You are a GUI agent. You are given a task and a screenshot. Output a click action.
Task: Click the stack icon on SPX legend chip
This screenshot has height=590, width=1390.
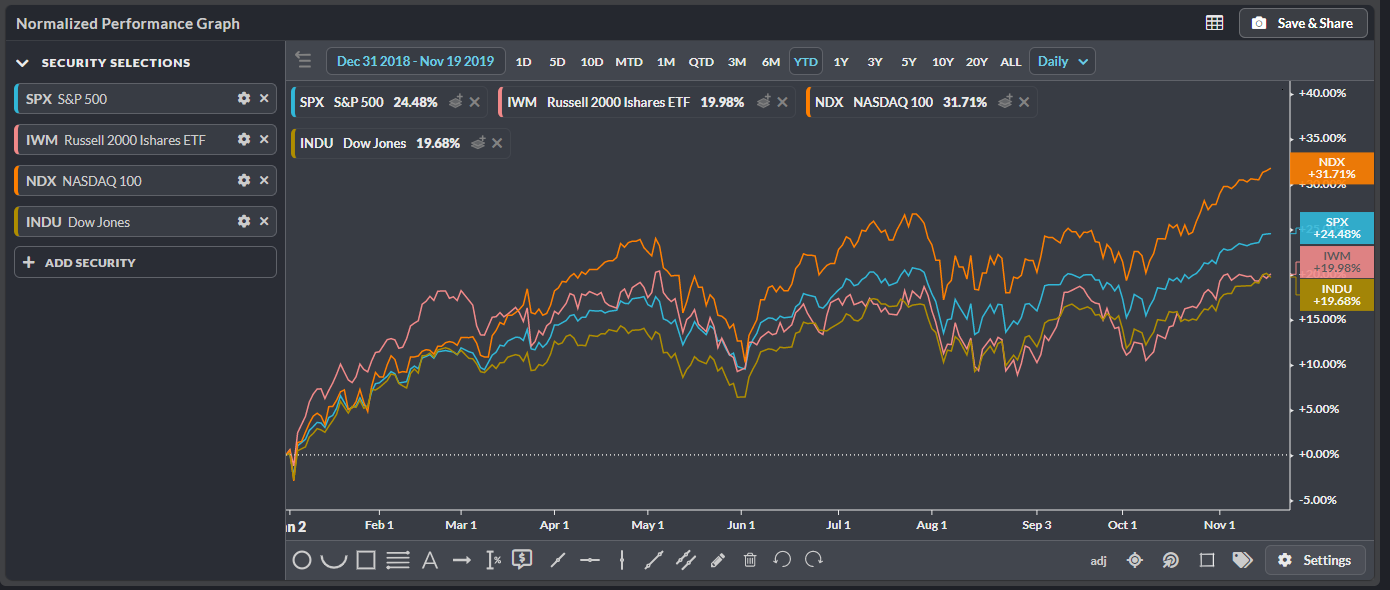454,101
